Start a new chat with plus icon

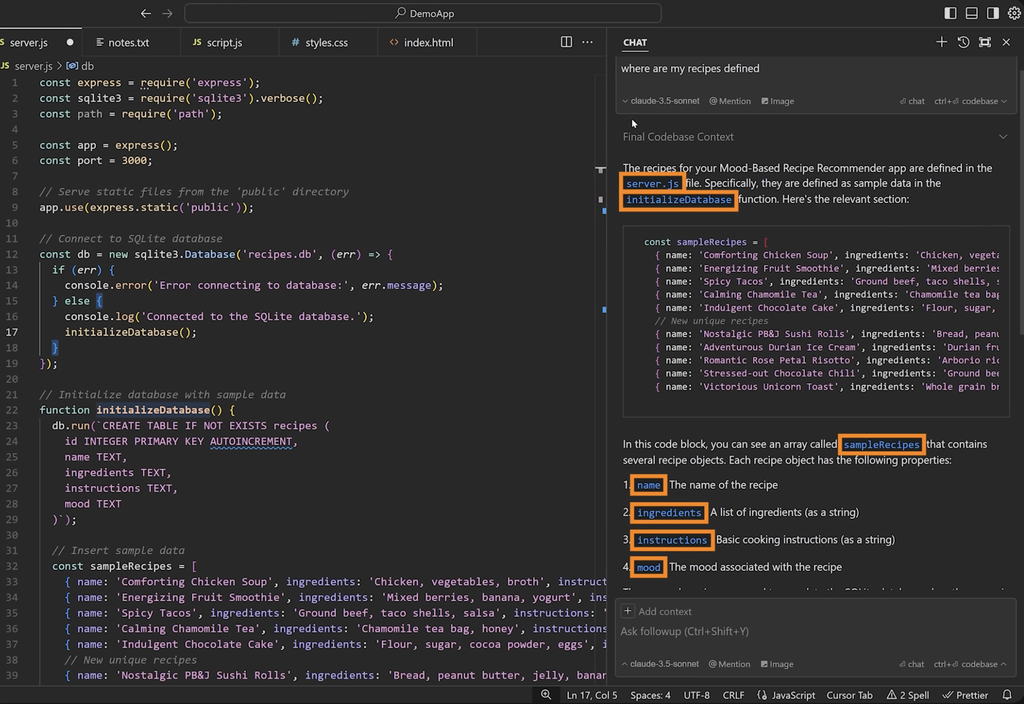pos(941,42)
